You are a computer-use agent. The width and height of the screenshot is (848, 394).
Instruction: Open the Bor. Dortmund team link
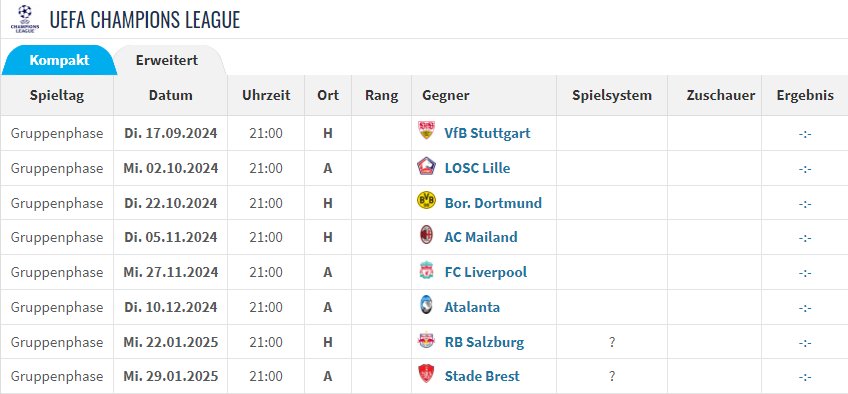tap(493, 203)
